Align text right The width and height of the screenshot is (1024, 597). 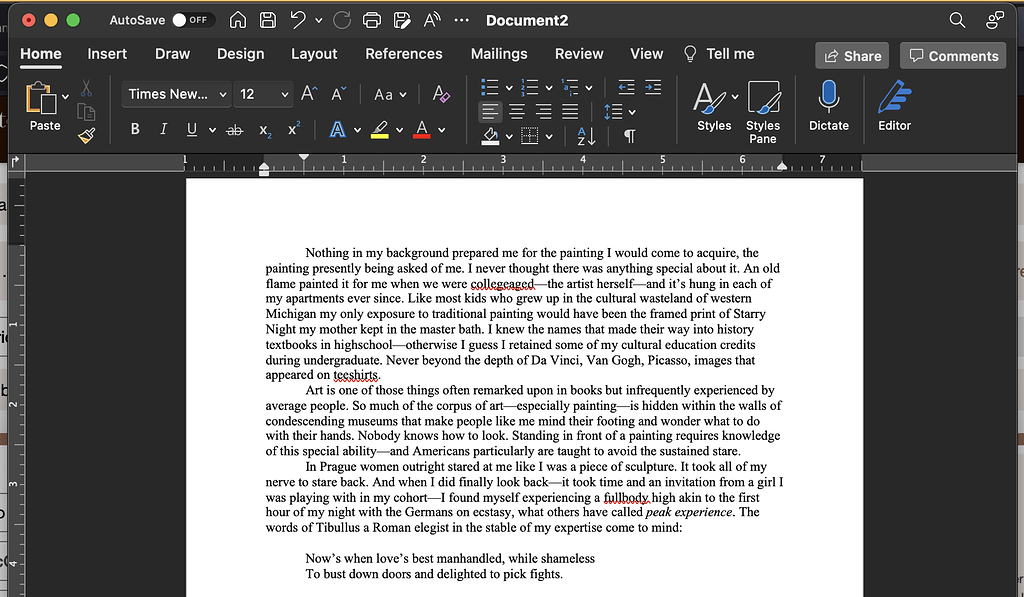pyautogui.click(x=543, y=112)
